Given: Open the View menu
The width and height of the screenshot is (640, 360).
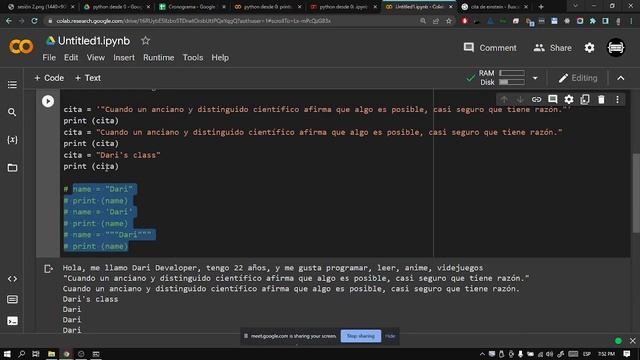Looking at the screenshot, I should pos(96,58).
